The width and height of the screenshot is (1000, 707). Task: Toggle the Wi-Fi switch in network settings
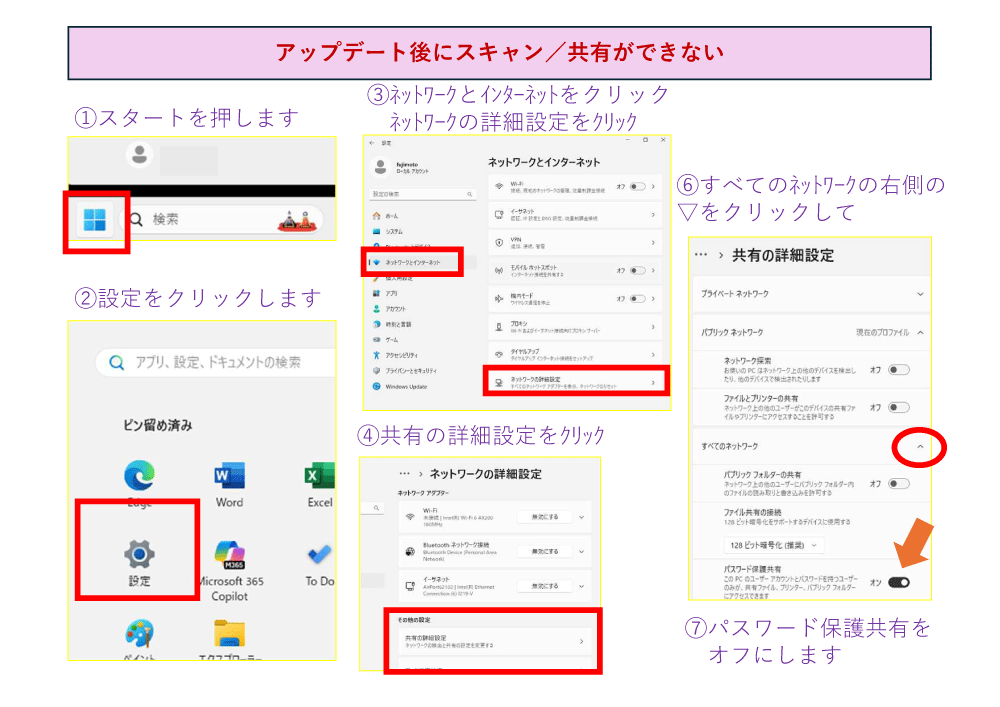coord(637,186)
